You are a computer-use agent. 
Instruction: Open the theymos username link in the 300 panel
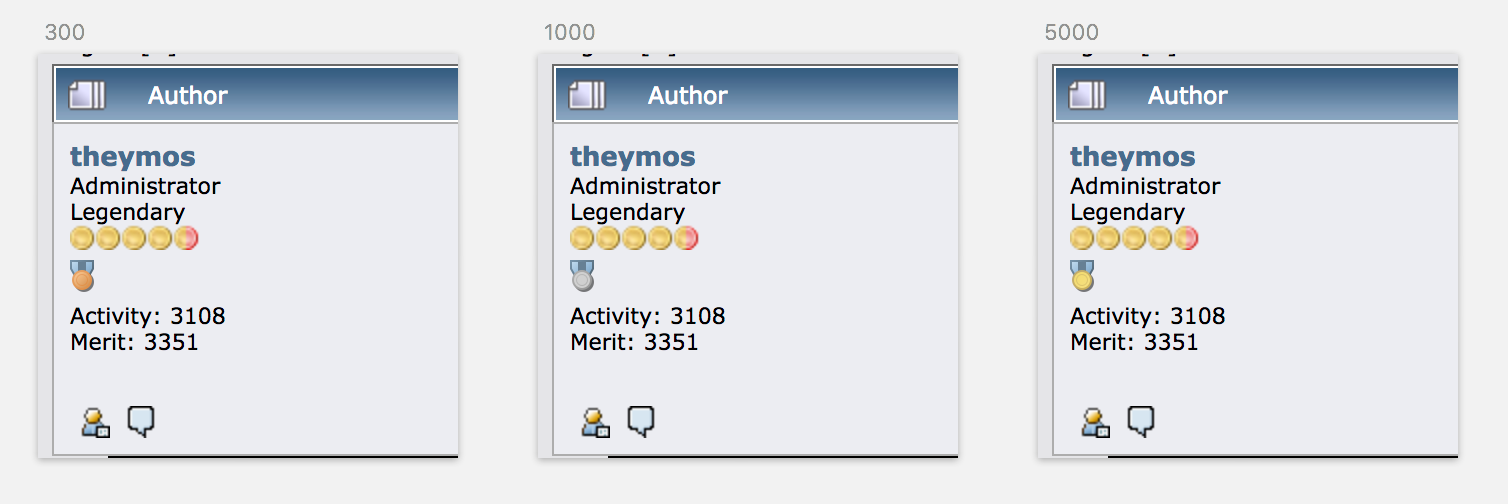pos(133,157)
